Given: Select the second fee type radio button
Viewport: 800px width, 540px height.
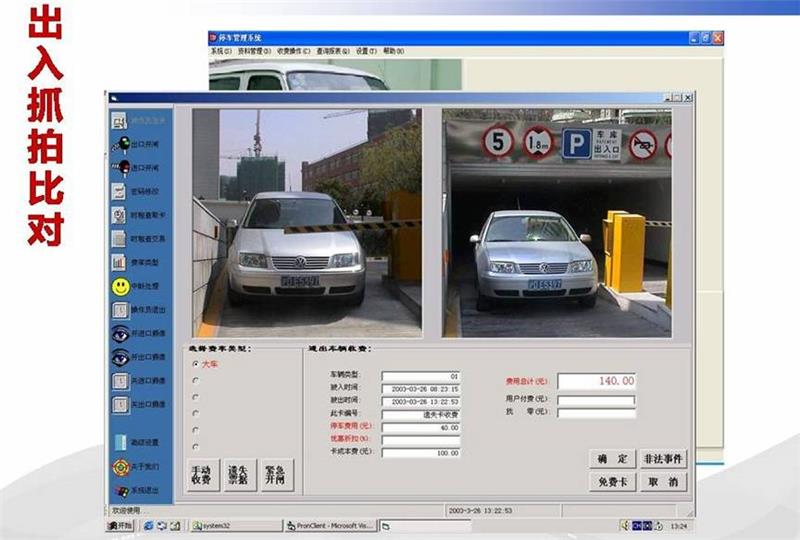Looking at the screenshot, I should tap(195, 380).
